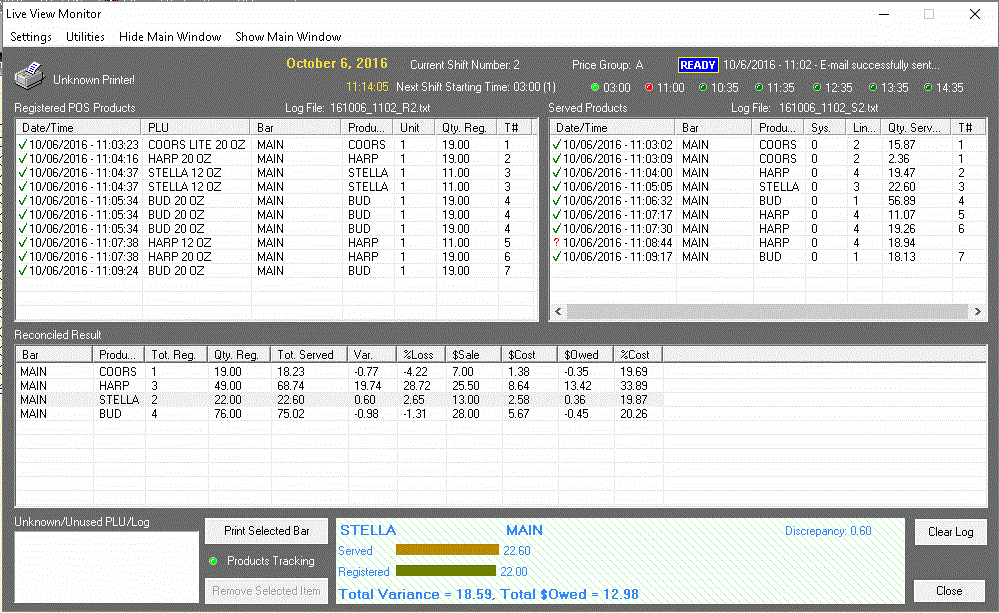Click the Served quantity bar for STELLA
The image size is (999, 613).
tap(447, 550)
